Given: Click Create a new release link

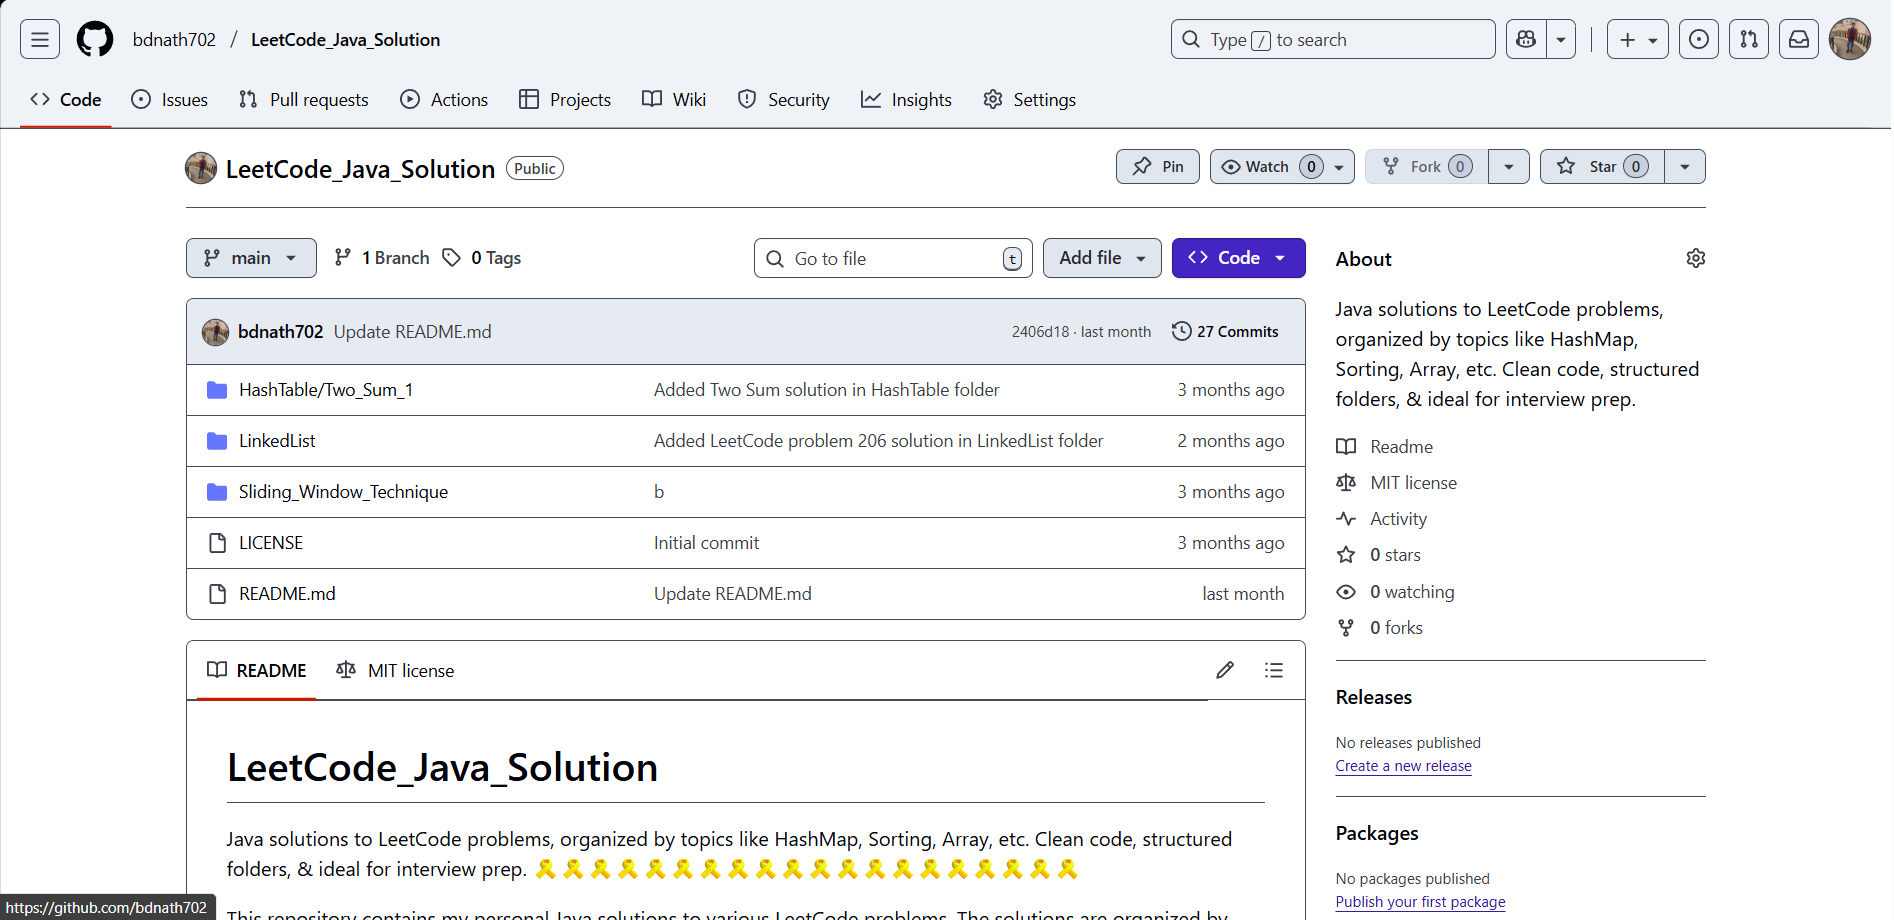Looking at the screenshot, I should (x=1403, y=766).
